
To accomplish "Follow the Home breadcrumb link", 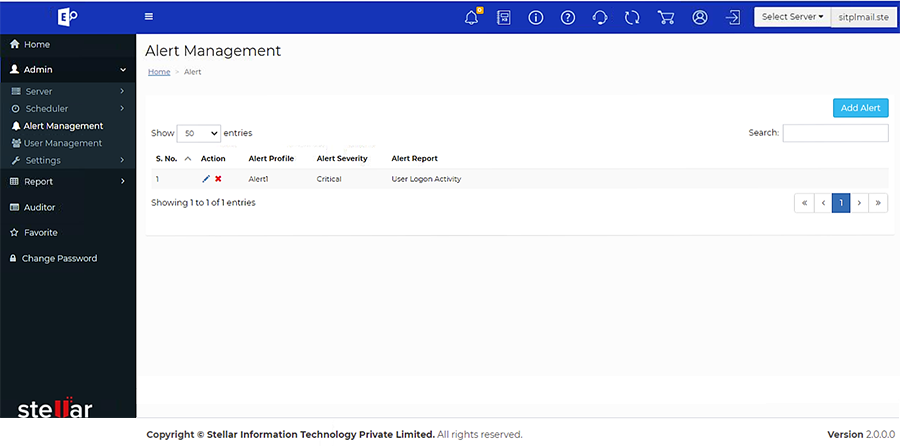I will pyautogui.click(x=159, y=72).
